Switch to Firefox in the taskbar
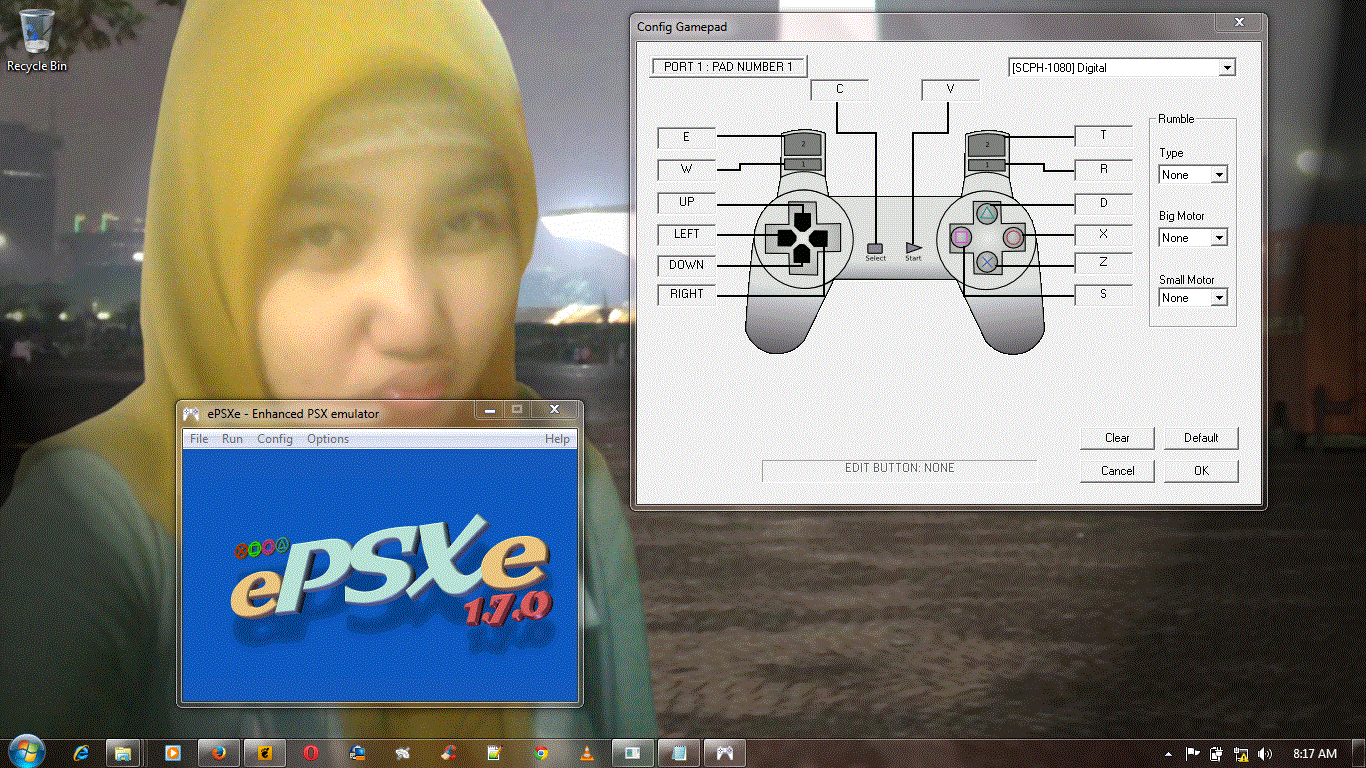1366x768 pixels. 219,753
